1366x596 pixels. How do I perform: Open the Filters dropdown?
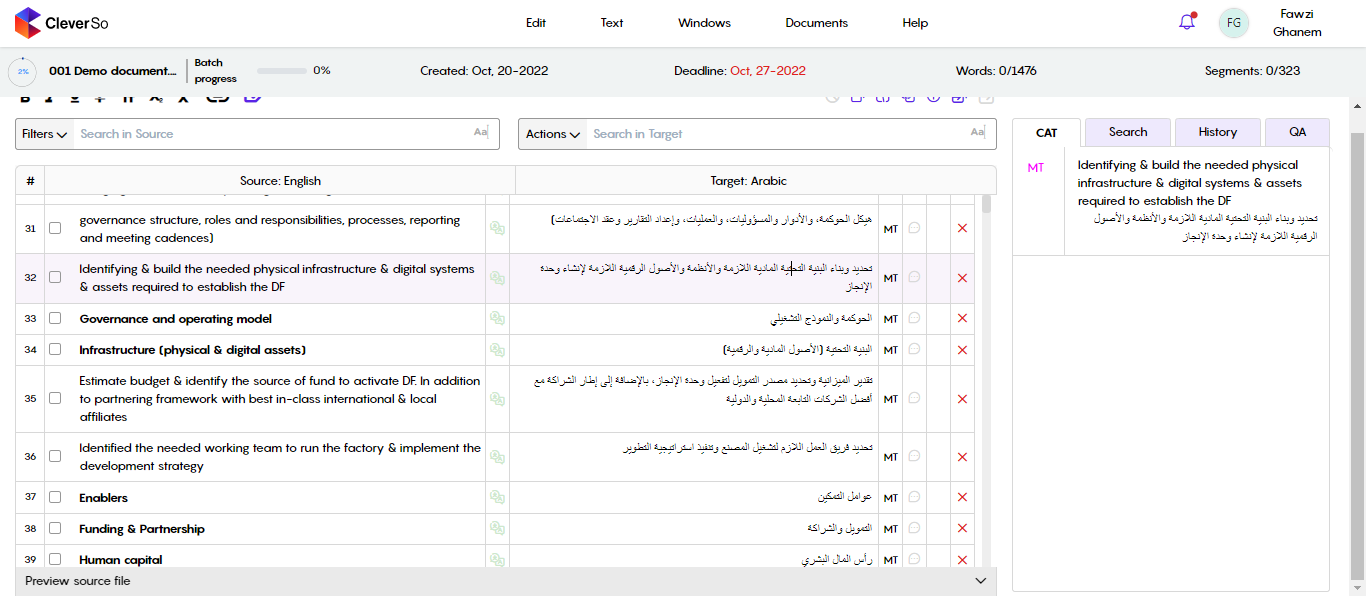(x=45, y=134)
